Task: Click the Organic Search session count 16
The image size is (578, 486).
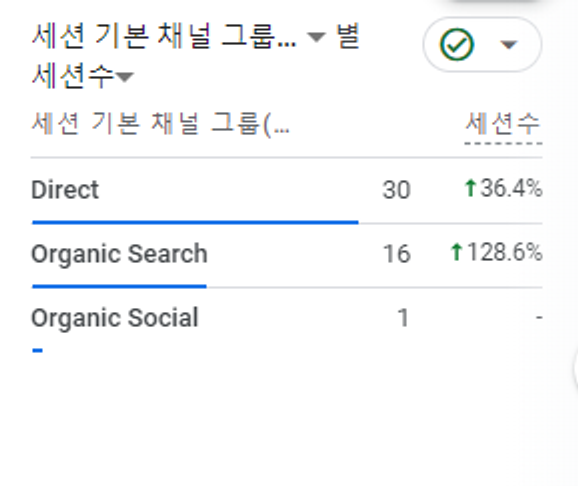Action: [397, 254]
